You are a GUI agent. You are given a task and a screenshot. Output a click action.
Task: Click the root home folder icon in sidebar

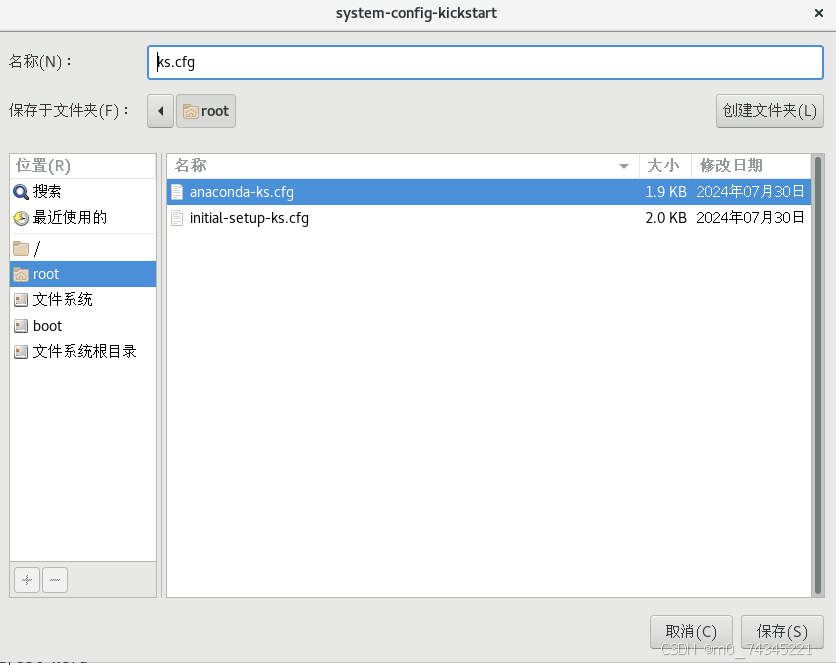21,274
